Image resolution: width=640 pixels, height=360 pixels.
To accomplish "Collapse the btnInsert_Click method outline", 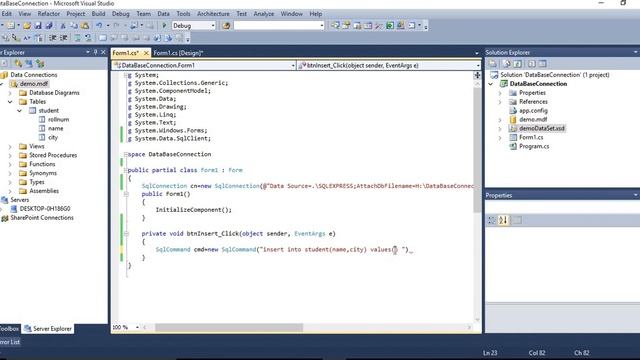I will click(x=126, y=234).
